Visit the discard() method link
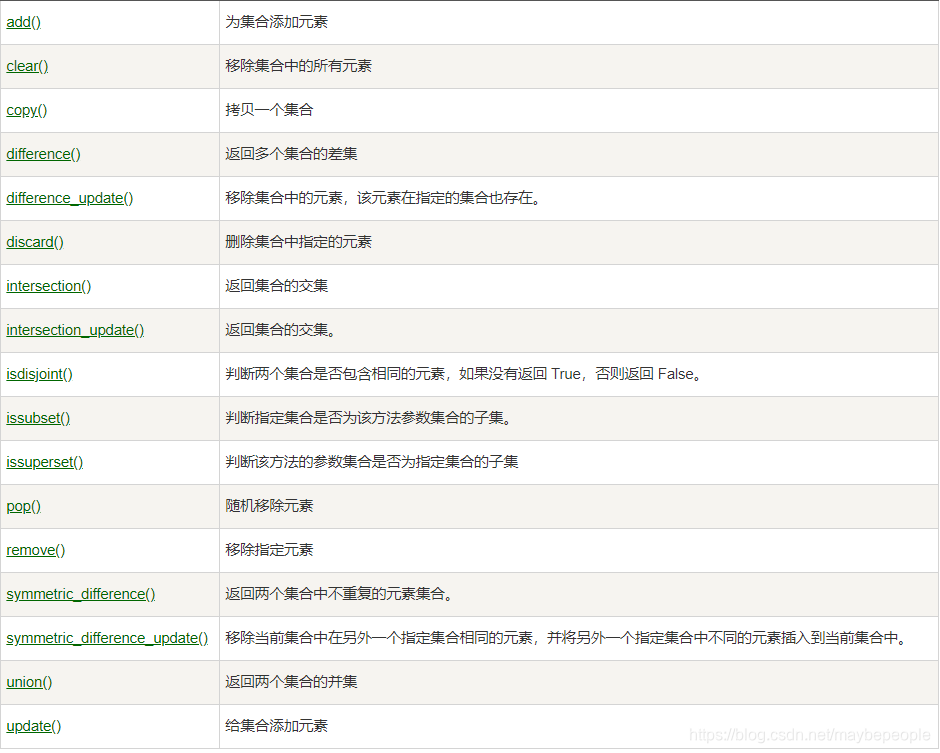 (35, 242)
